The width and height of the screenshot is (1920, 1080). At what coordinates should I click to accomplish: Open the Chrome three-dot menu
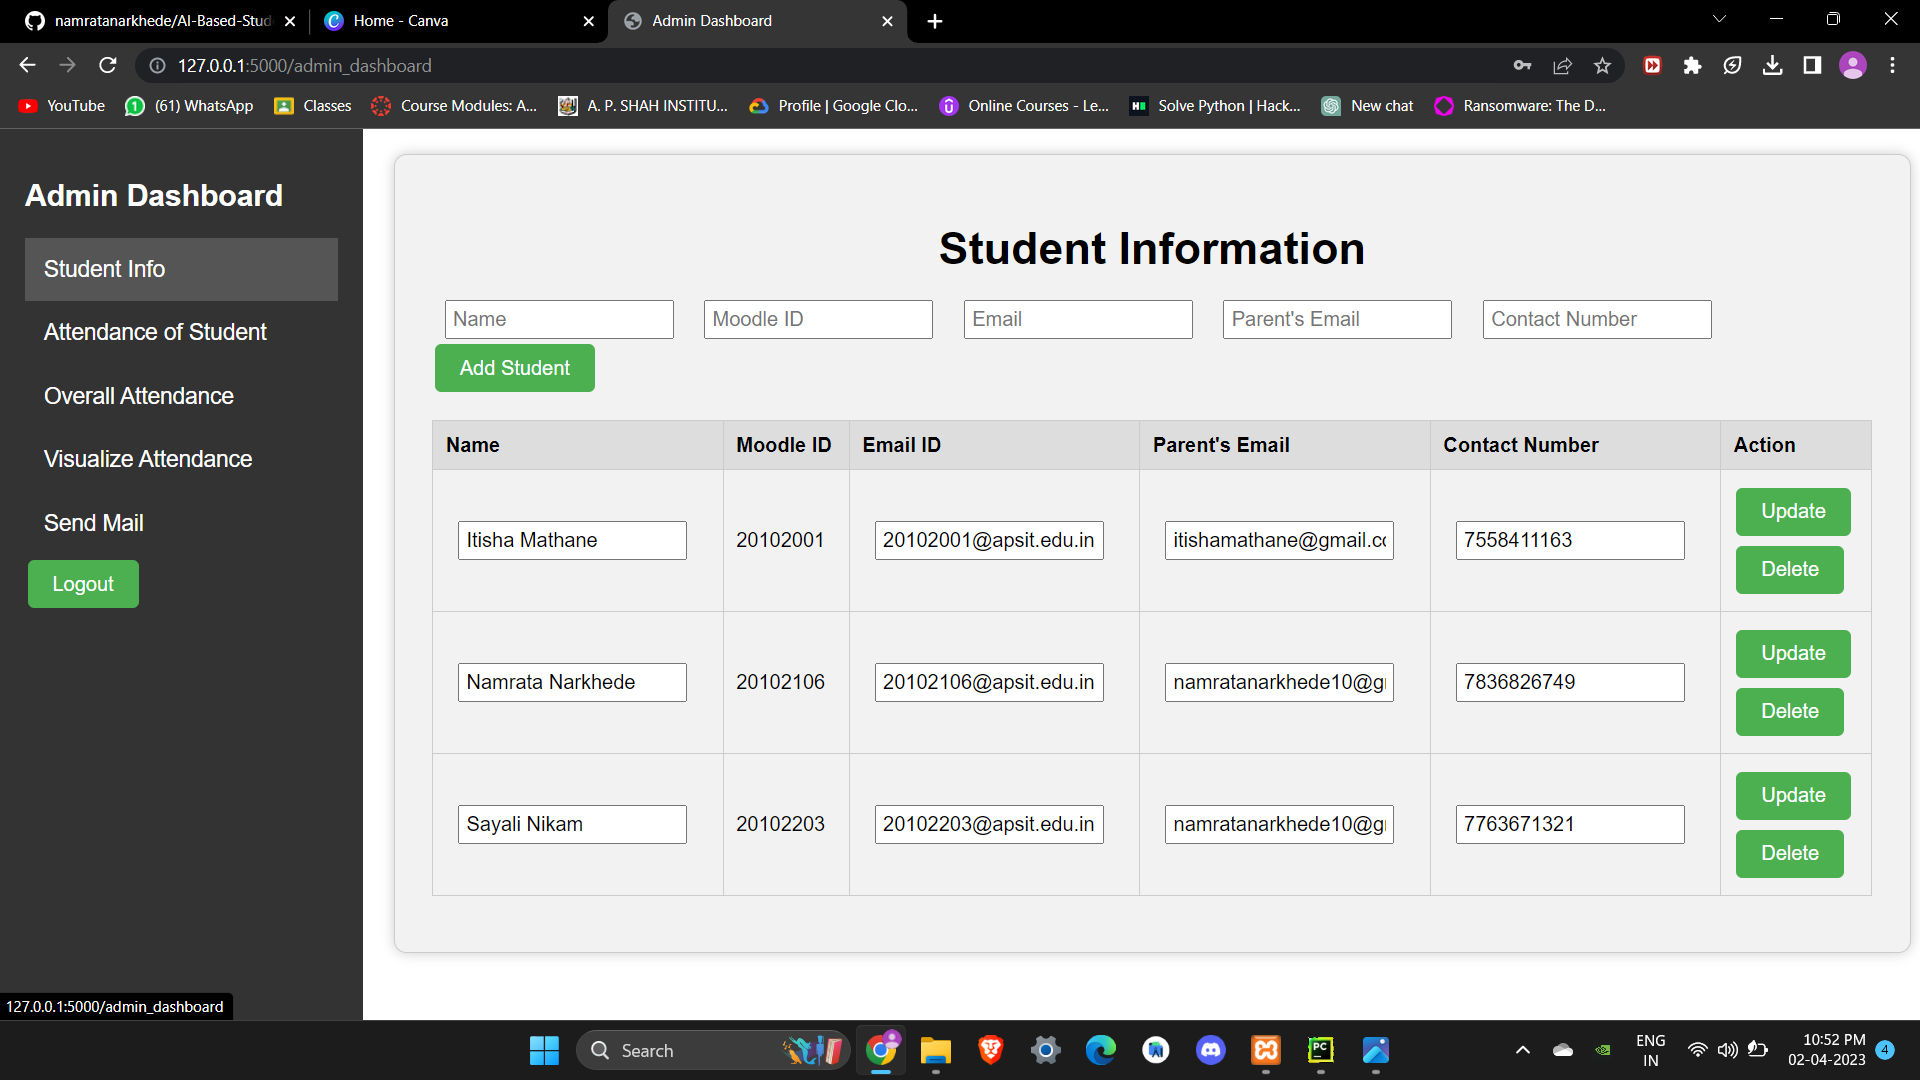pyautogui.click(x=1892, y=65)
